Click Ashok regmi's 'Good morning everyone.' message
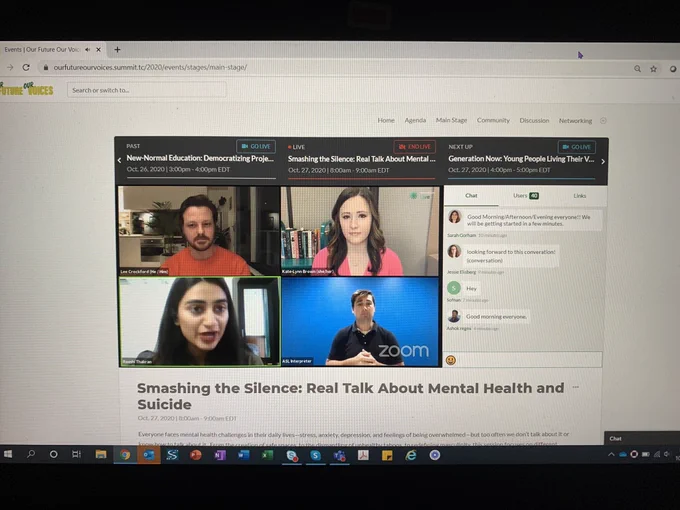 click(x=496, y=317)
